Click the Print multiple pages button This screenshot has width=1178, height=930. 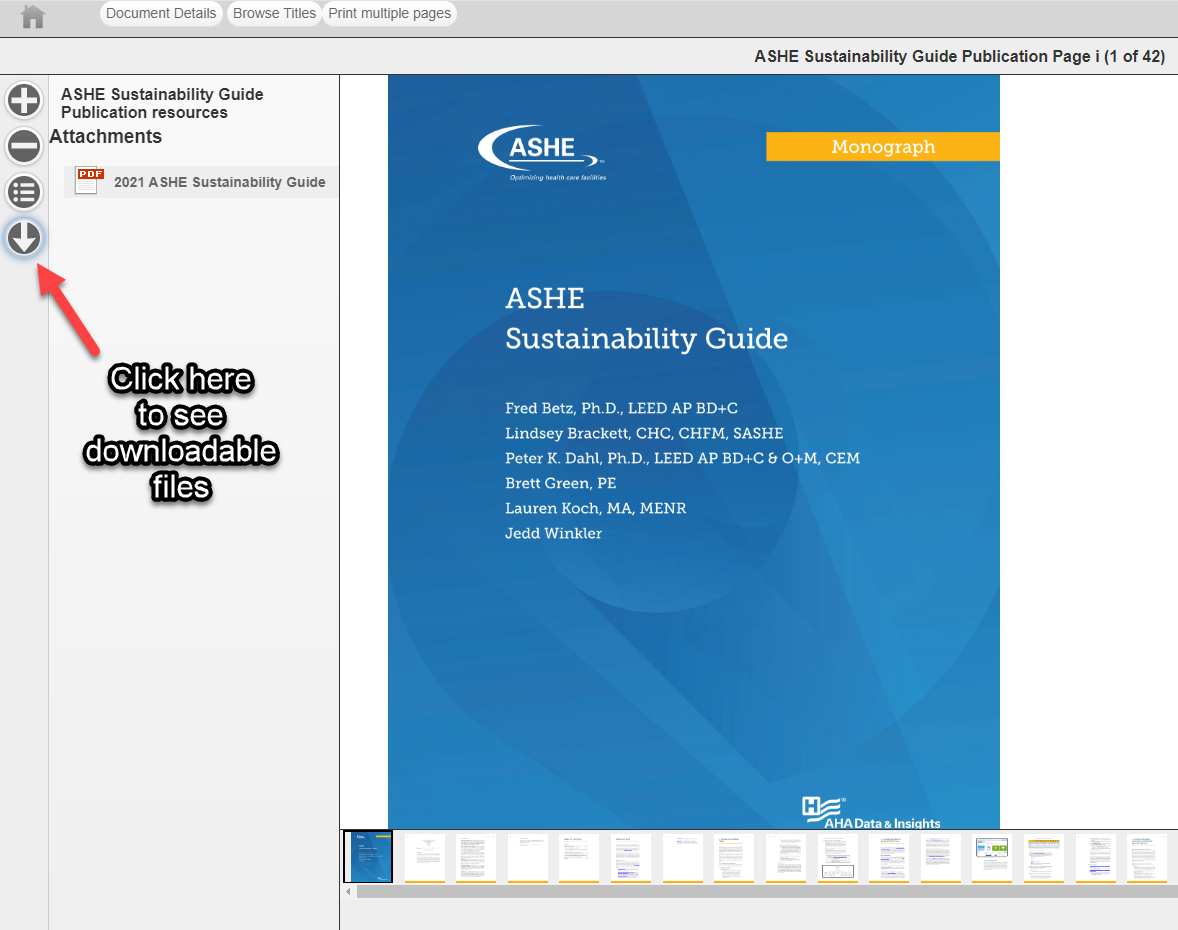pyautogui.click(x=389, y=13)
